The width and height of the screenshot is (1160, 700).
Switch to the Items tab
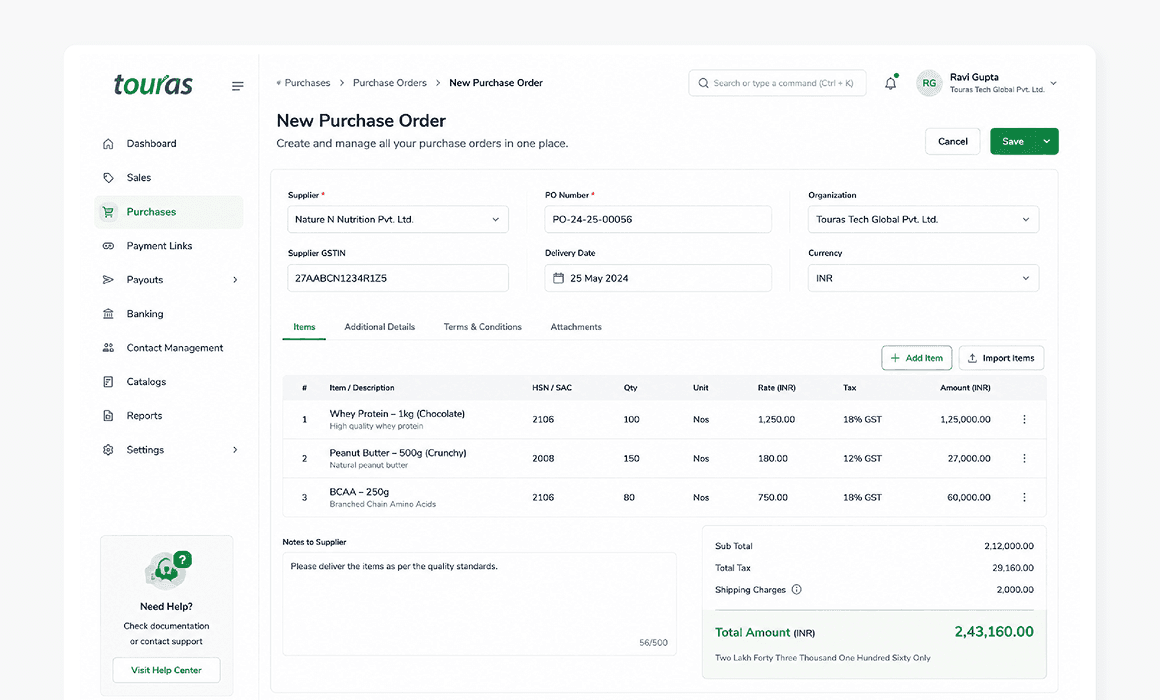(x=304, y=327)
